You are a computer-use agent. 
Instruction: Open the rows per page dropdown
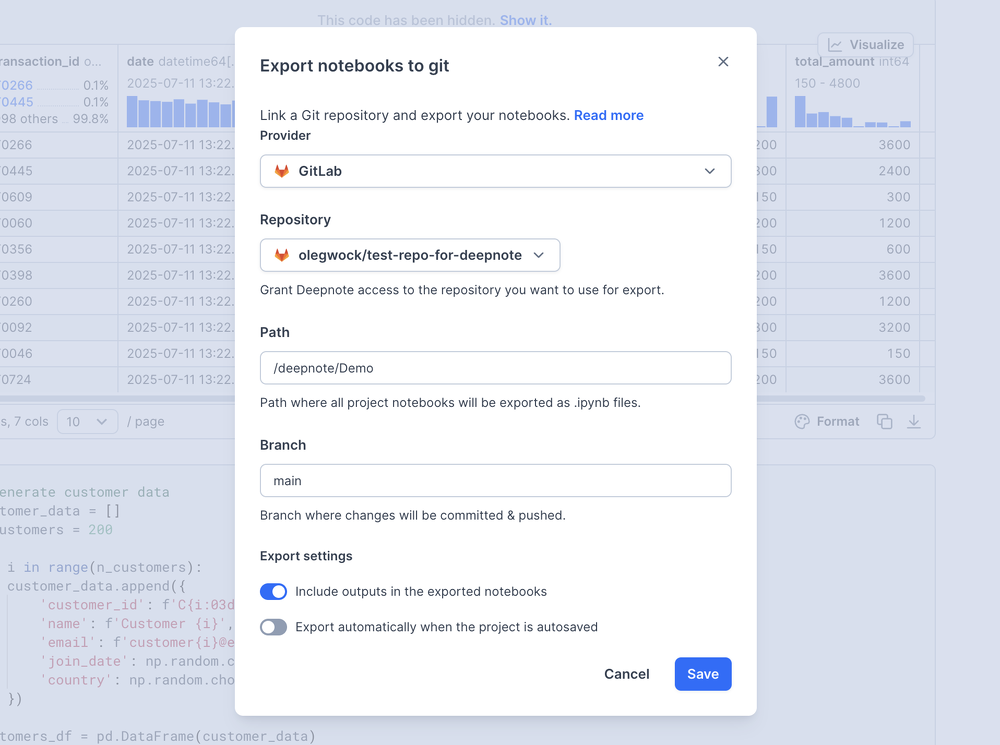tap(87, 422)
